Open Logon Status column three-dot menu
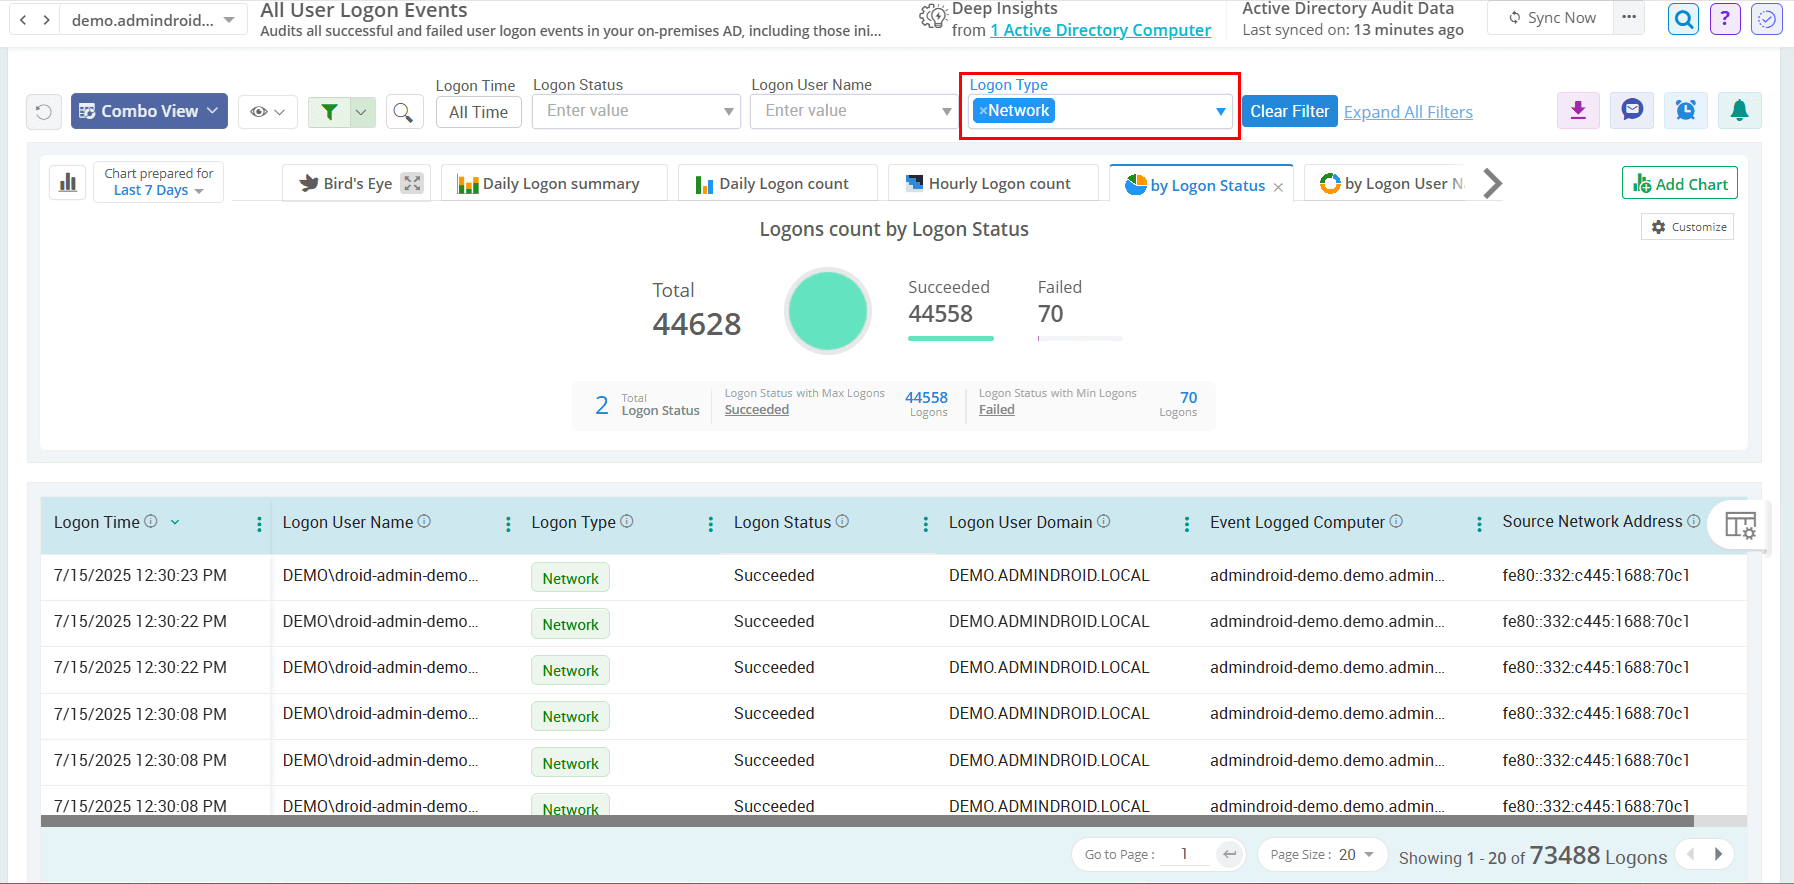1794x884 pixels. tap(925, 524)
